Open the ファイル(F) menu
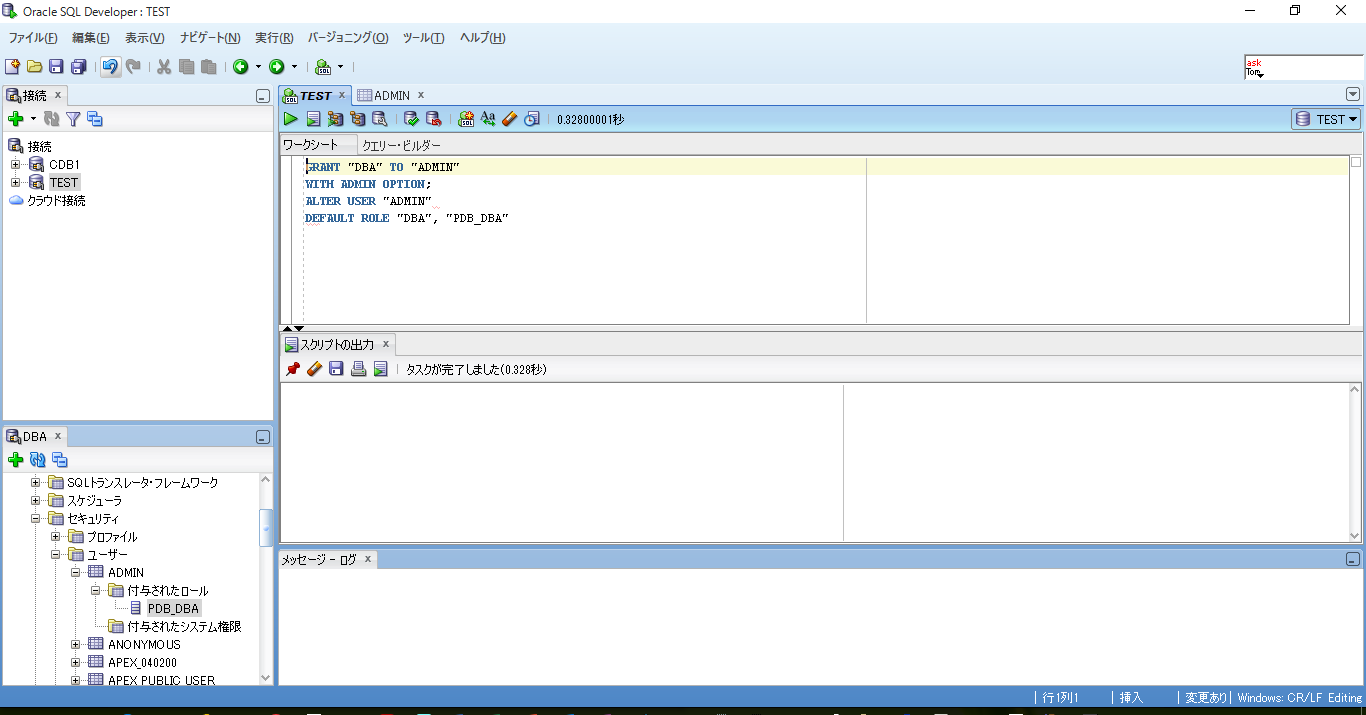Image resolution: width=1366 pixels, height=715 pixels. coord(33,38)
